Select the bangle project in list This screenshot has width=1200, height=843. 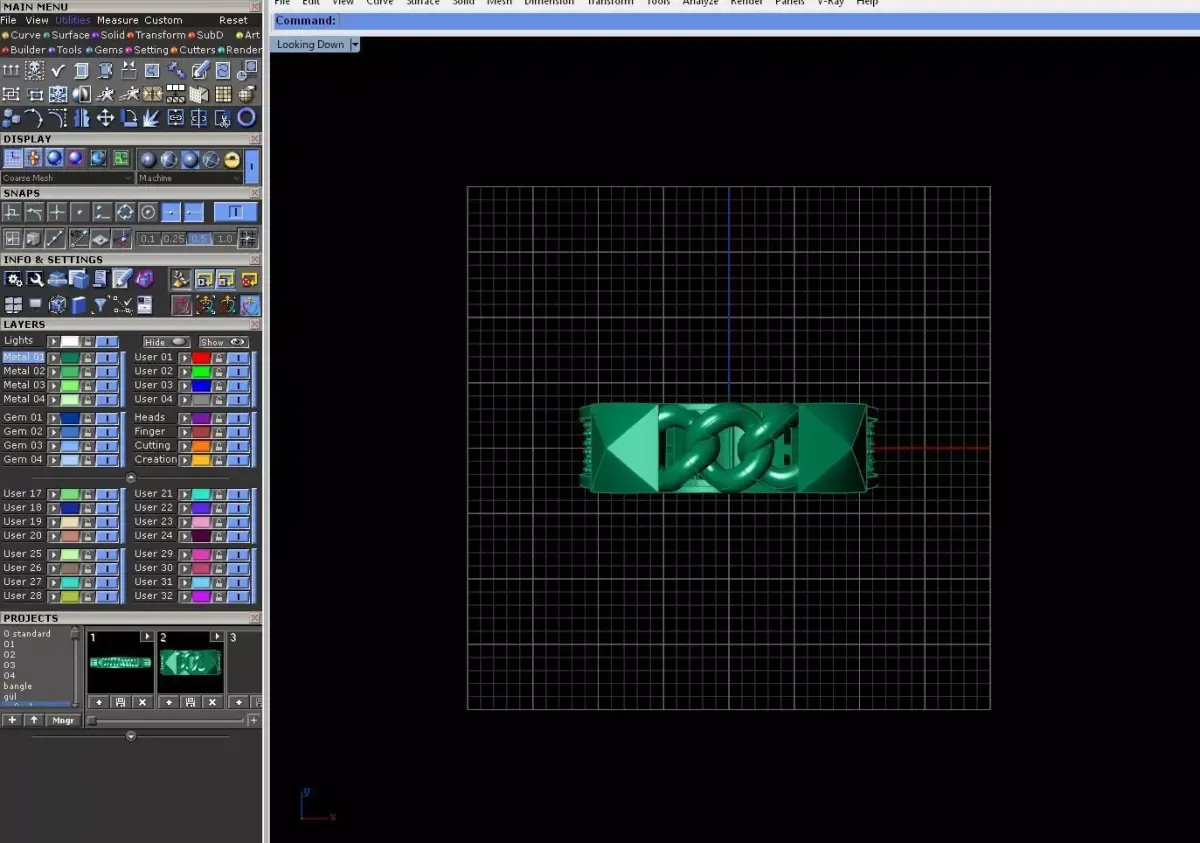click(x=18, y=686)
